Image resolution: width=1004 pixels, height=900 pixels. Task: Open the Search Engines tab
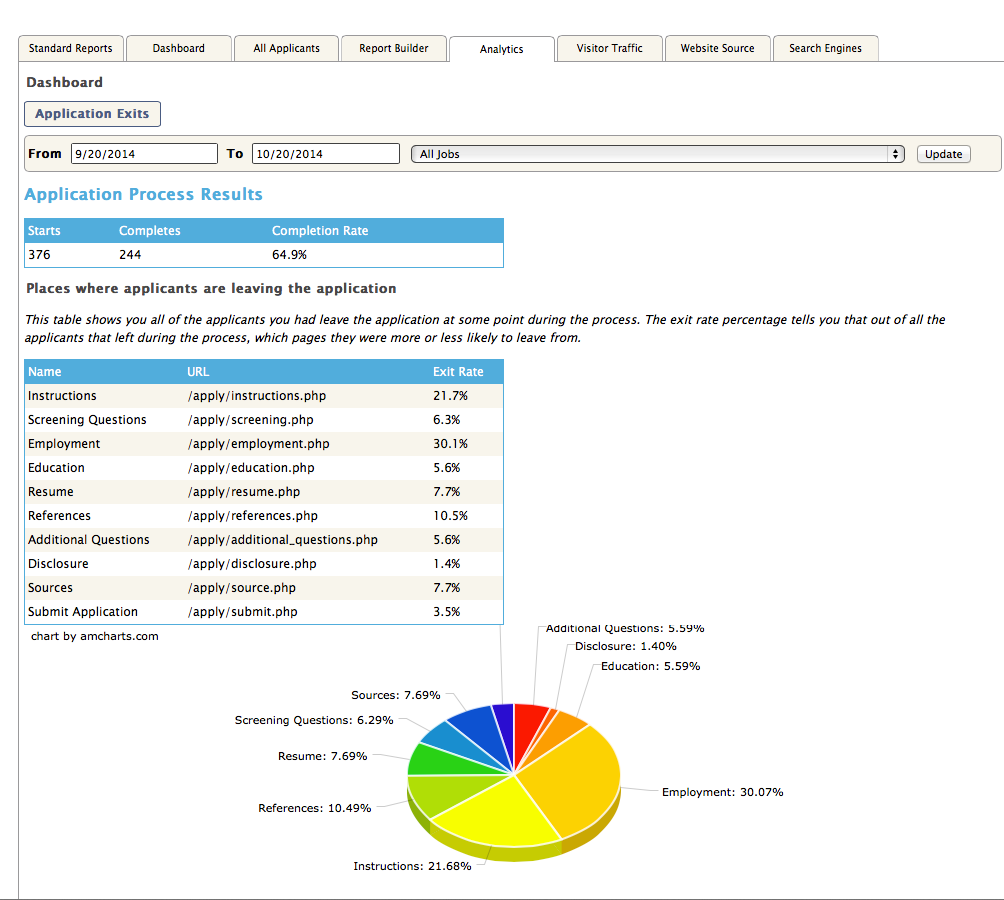(825, 48)
